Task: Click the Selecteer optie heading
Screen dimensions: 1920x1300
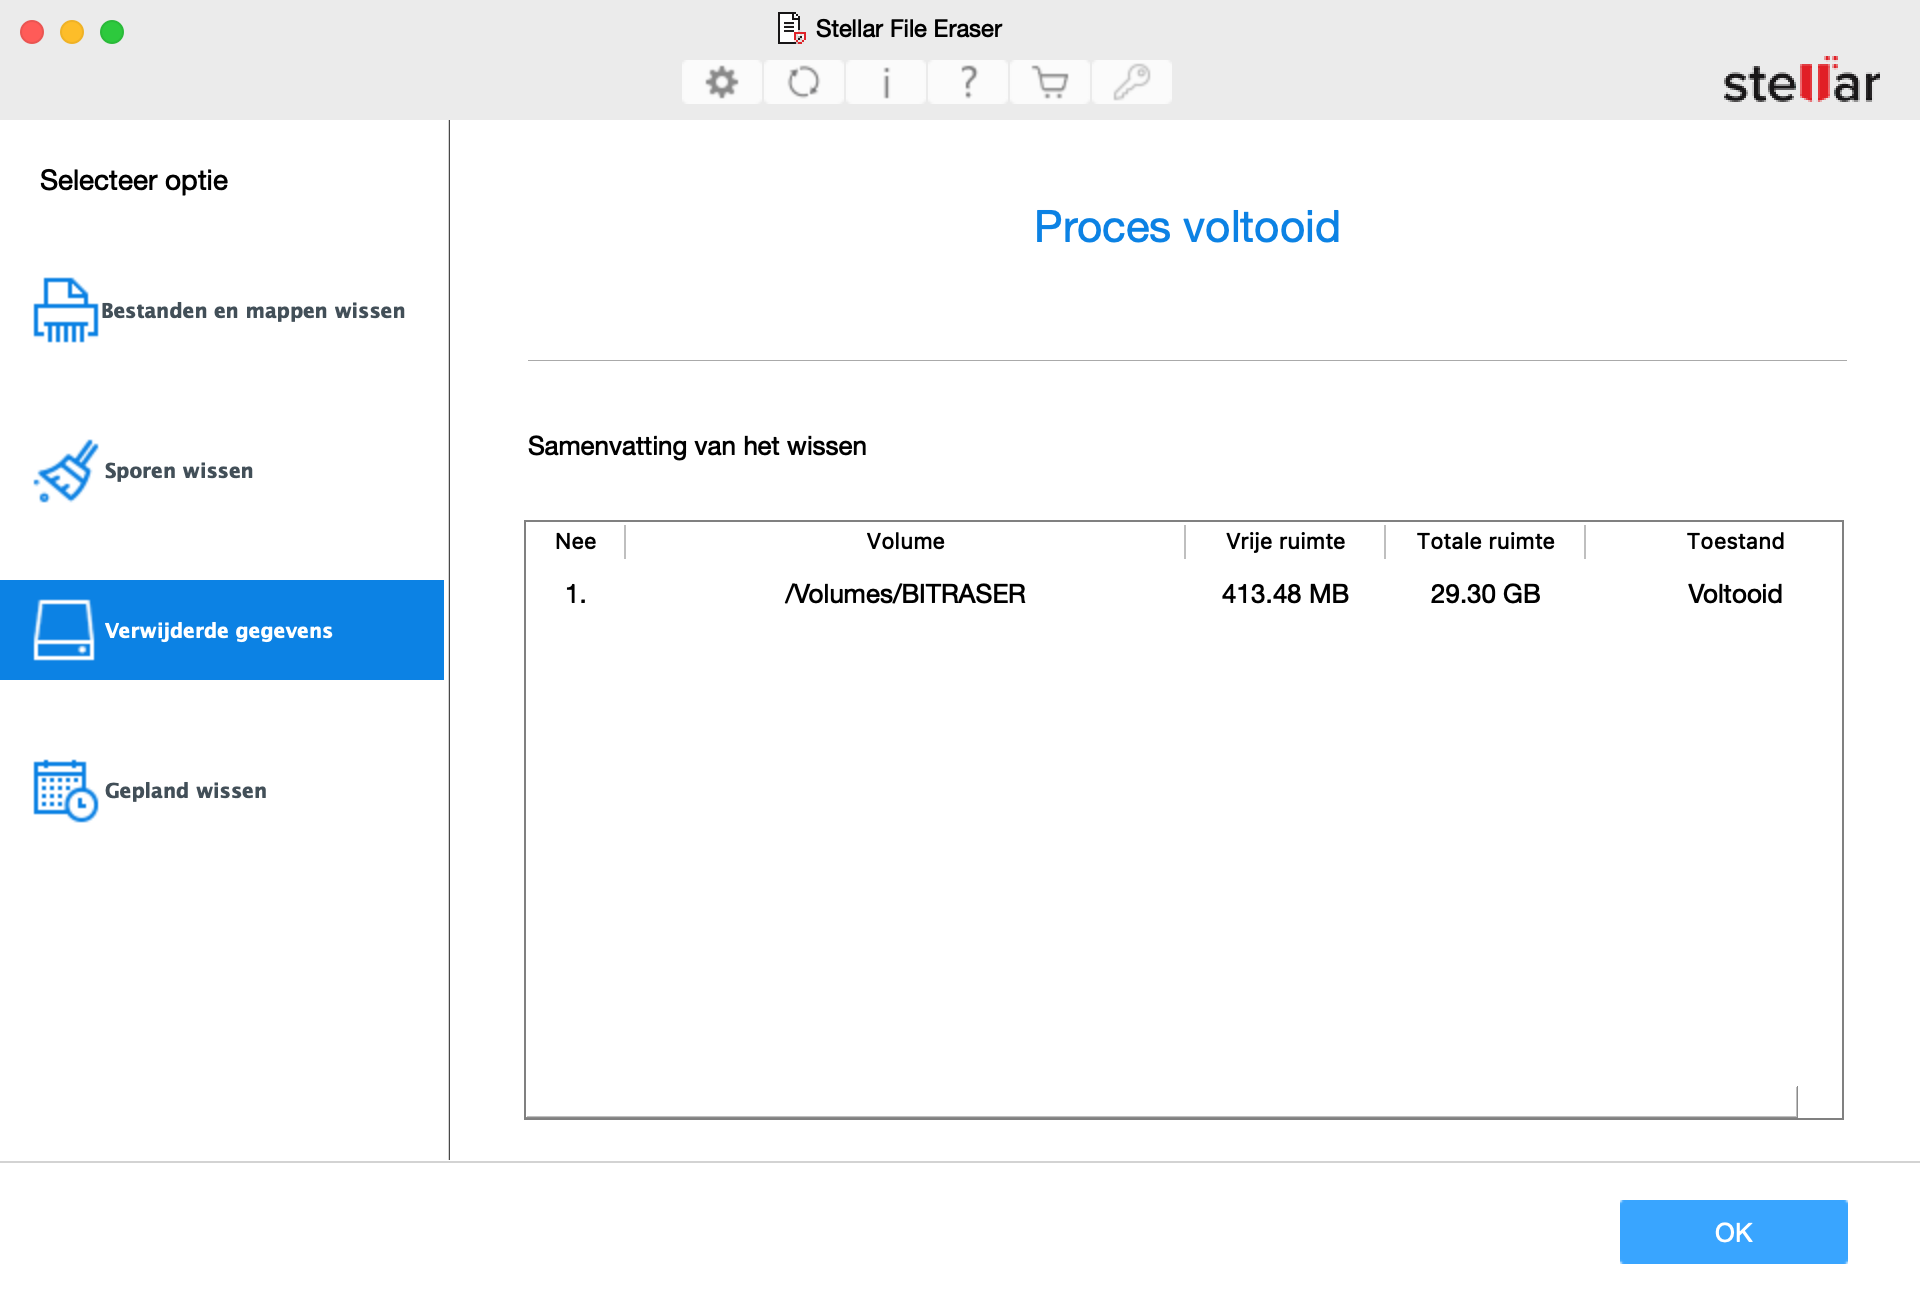Action: pos(134,180)
